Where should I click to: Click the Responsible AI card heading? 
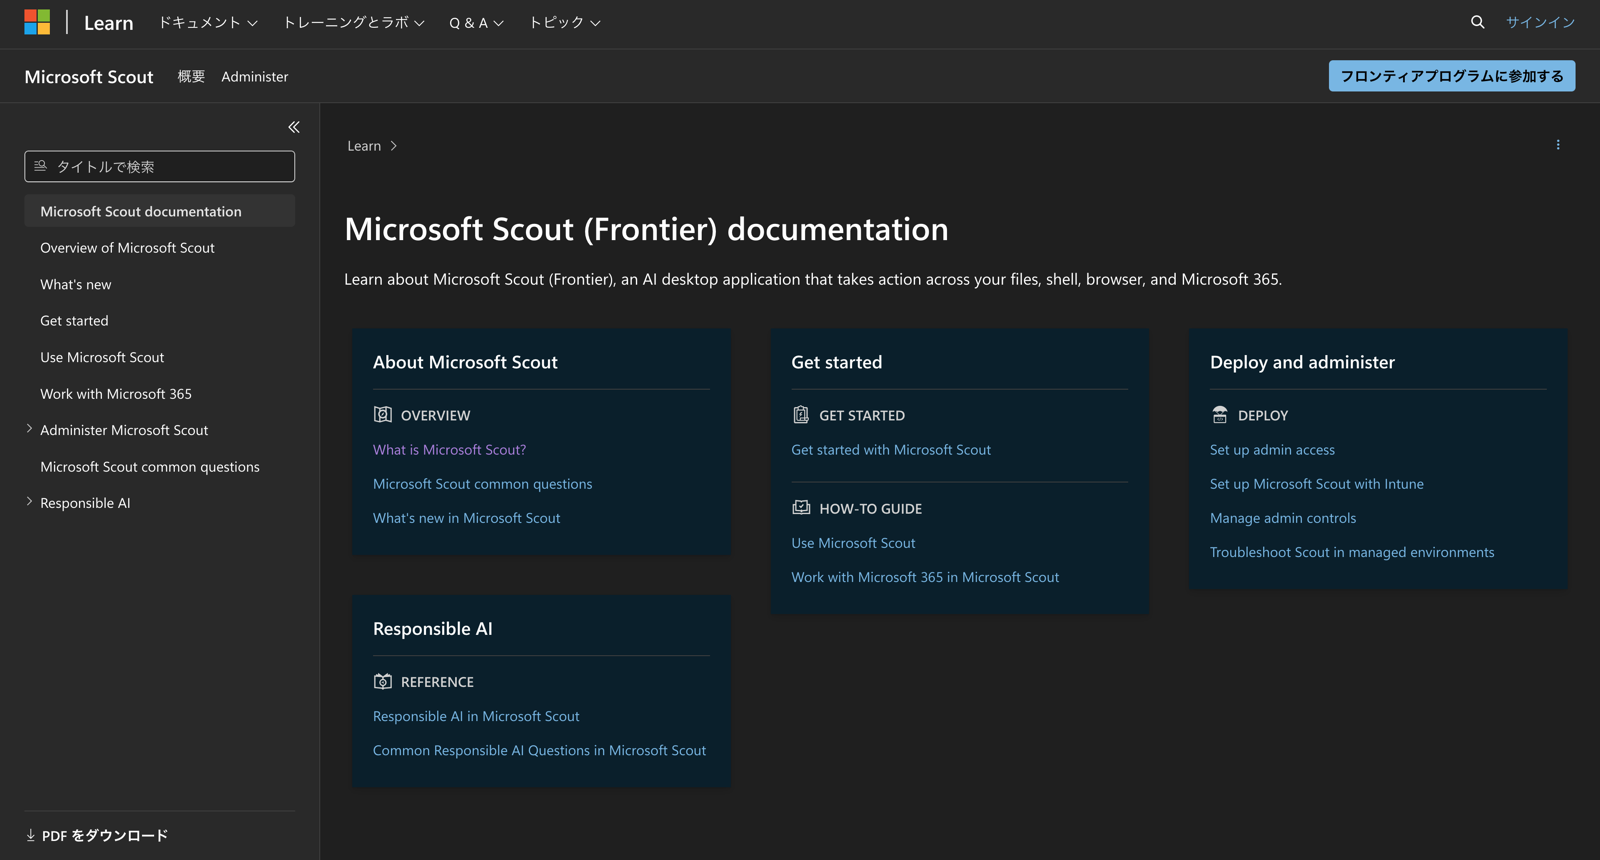[x=432, y=629]
